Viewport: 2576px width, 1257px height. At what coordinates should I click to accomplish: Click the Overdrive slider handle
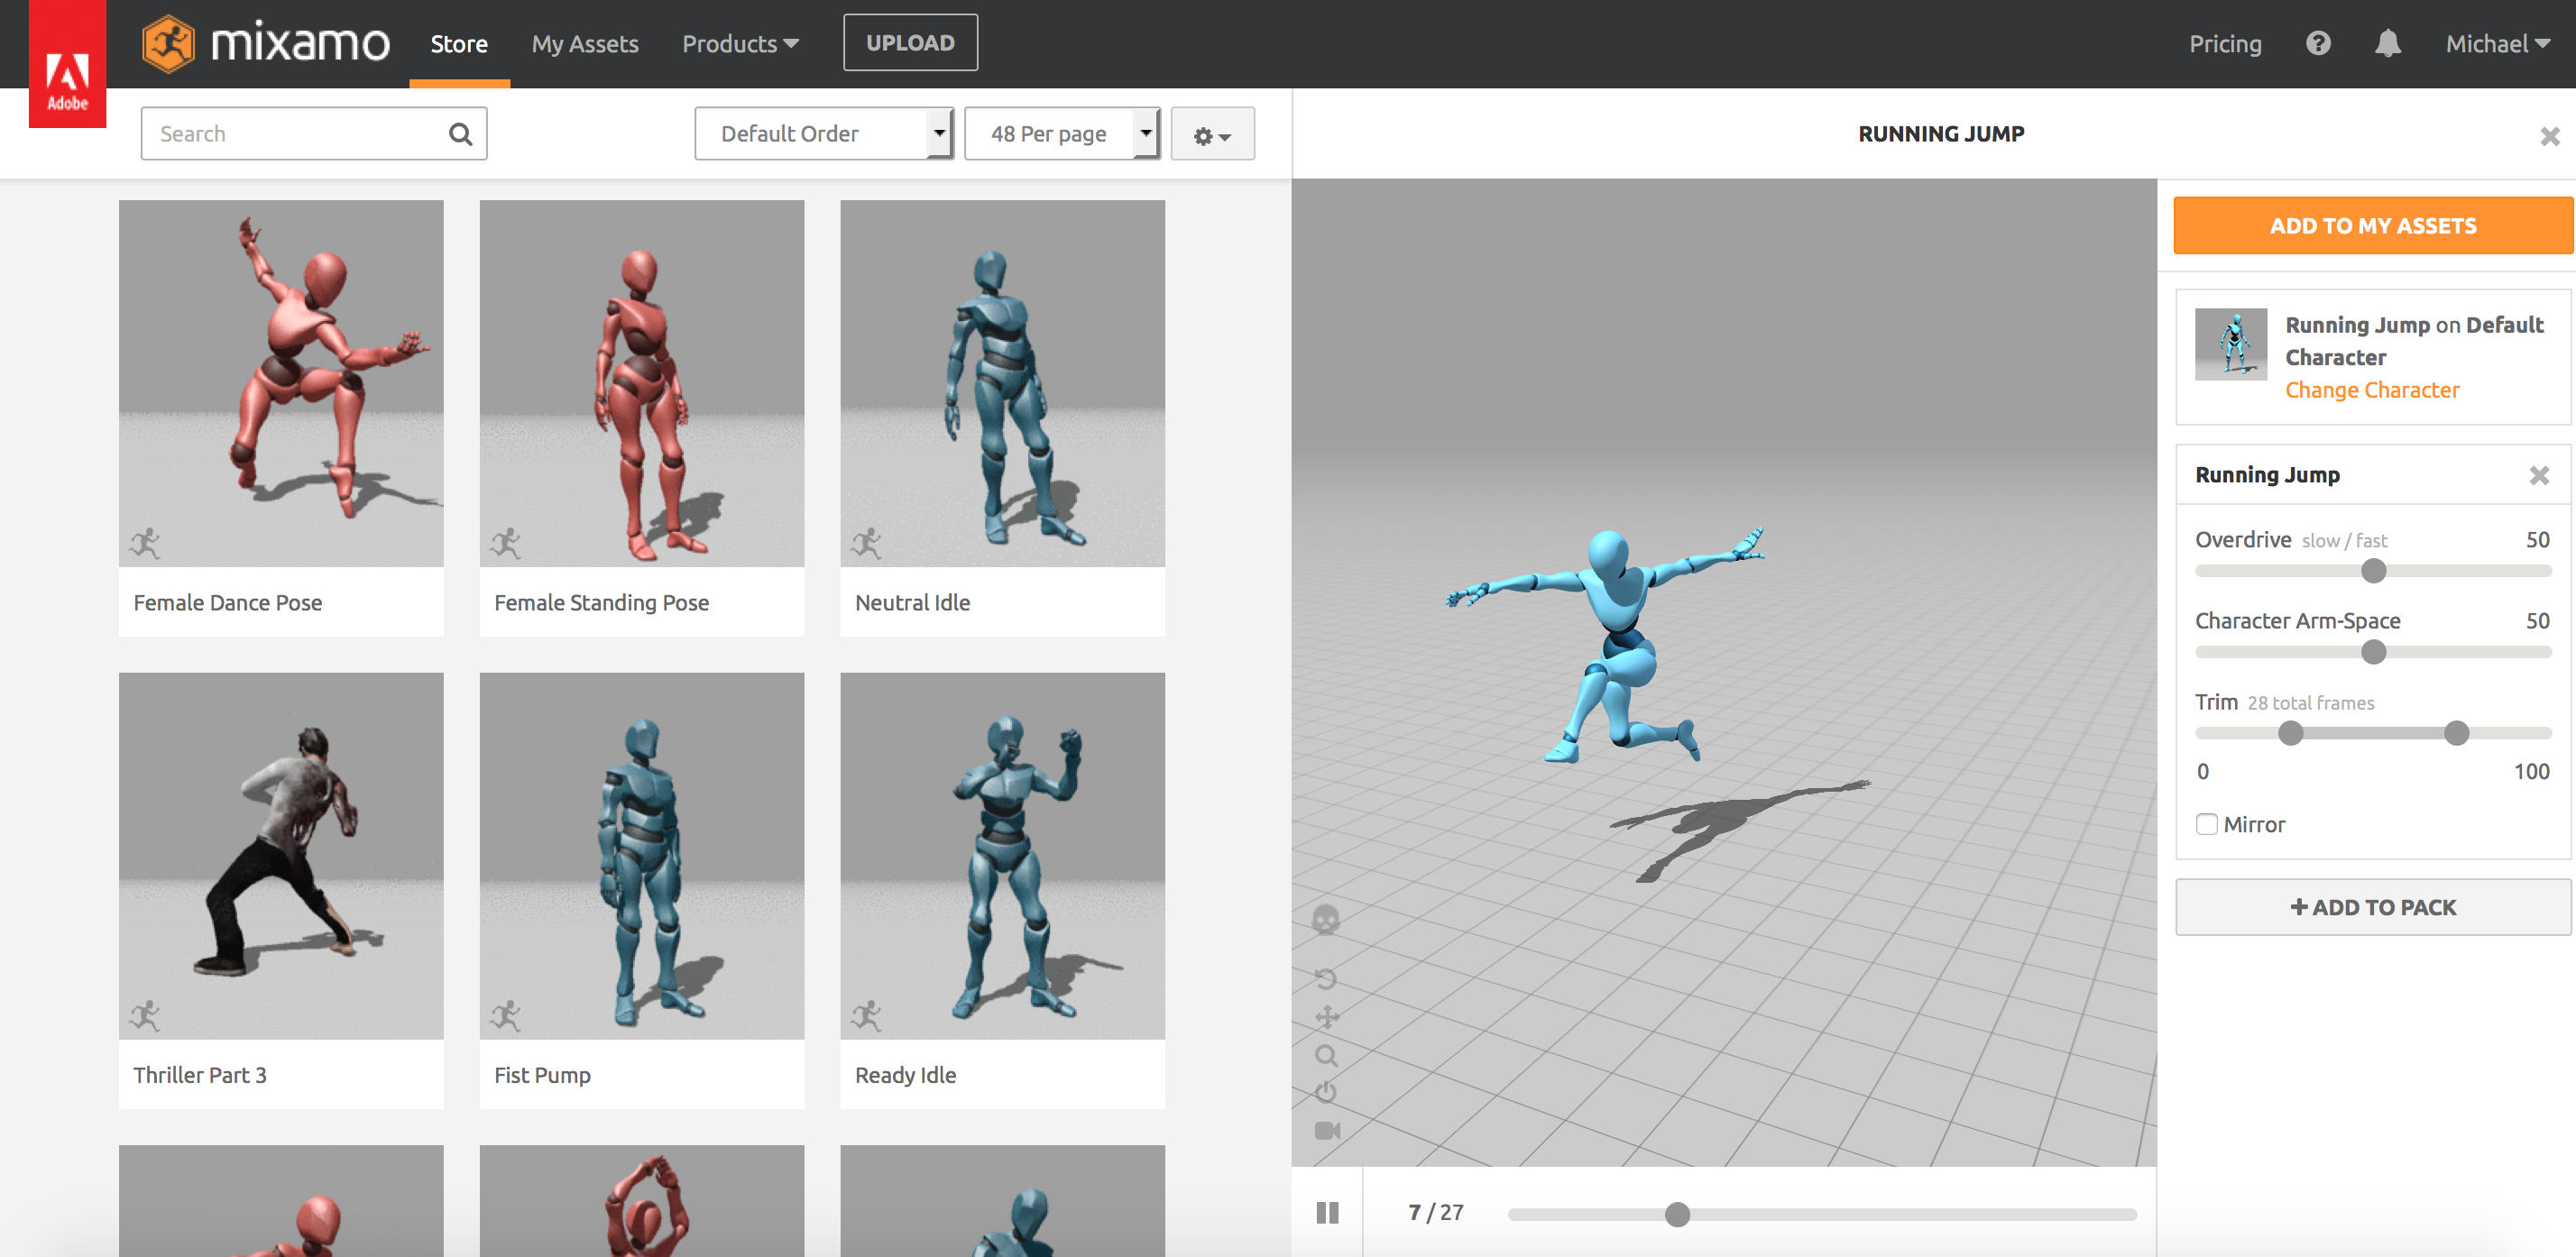[2373, 571]
